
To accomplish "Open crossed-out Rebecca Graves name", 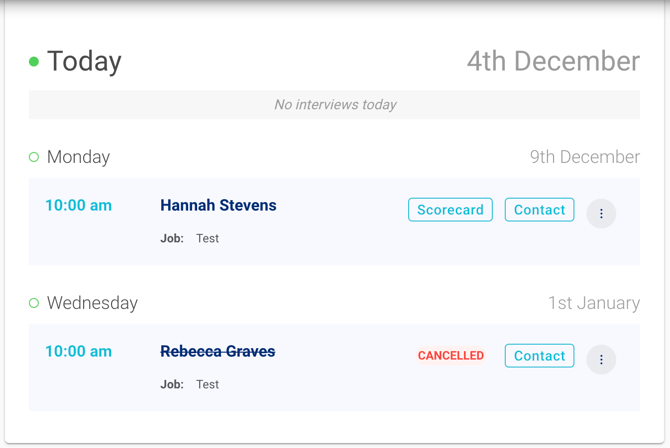I will click(217, 351).
